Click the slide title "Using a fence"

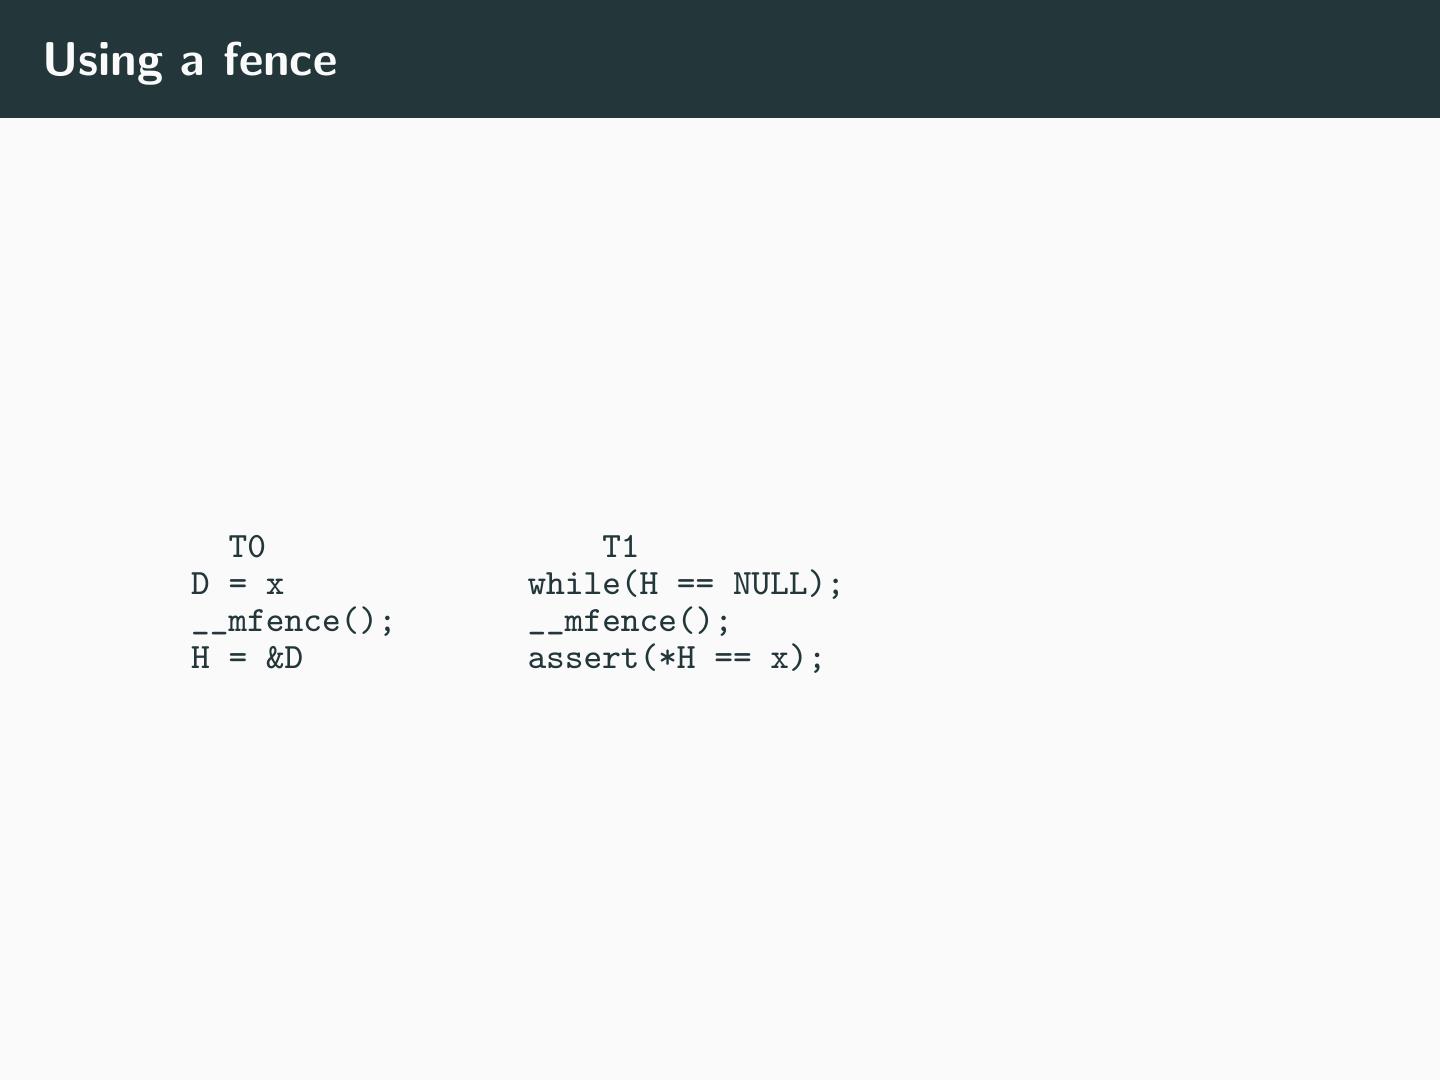tap(190, 60)
